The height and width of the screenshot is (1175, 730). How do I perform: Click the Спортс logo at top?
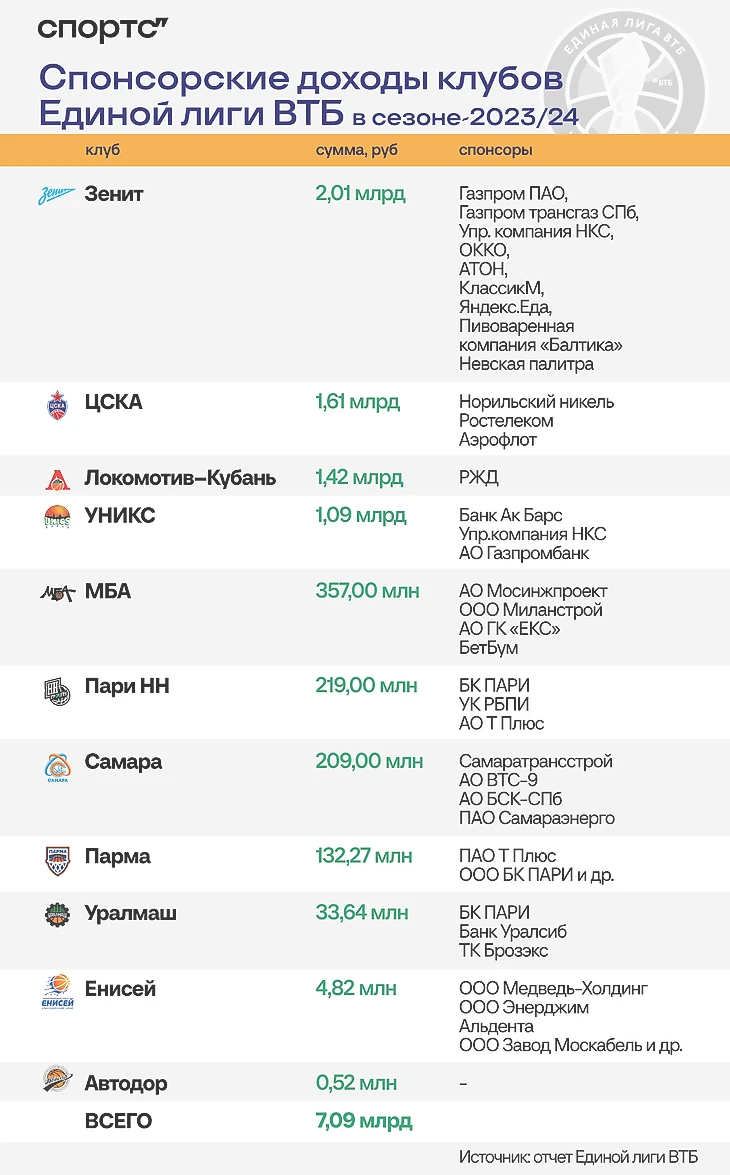(x=103, y=28)
